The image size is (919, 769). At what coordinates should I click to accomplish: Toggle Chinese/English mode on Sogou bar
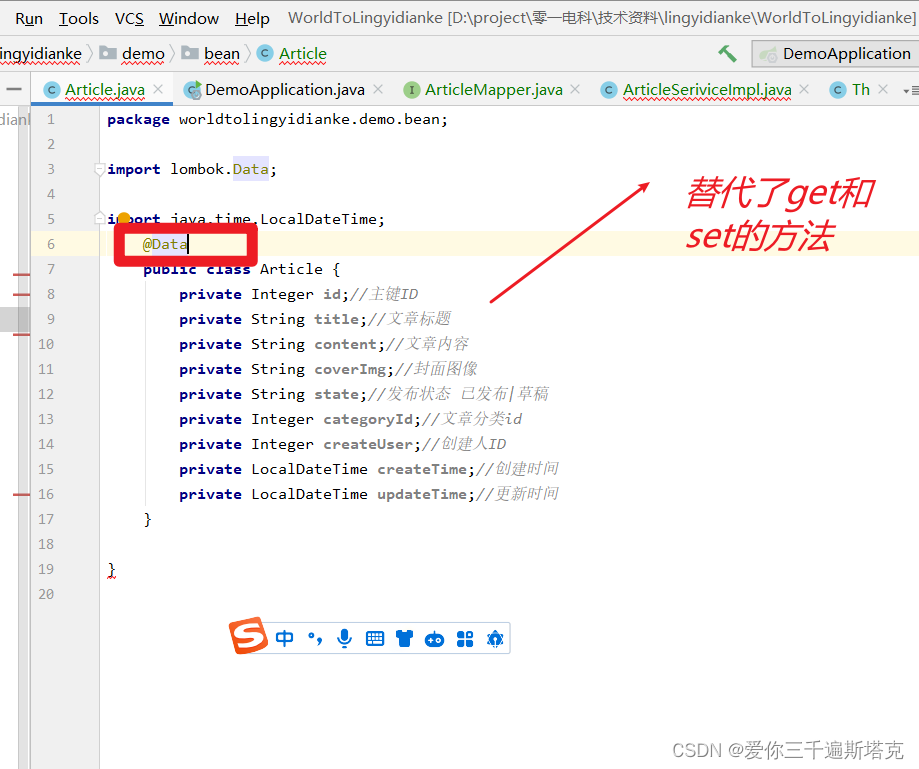coord(284,638)
